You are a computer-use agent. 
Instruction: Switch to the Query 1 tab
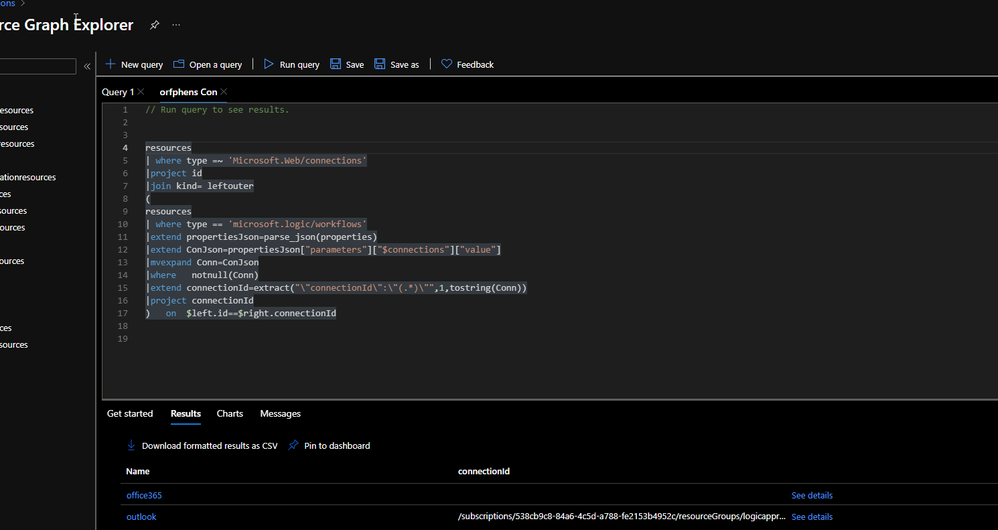pos(118,92)
